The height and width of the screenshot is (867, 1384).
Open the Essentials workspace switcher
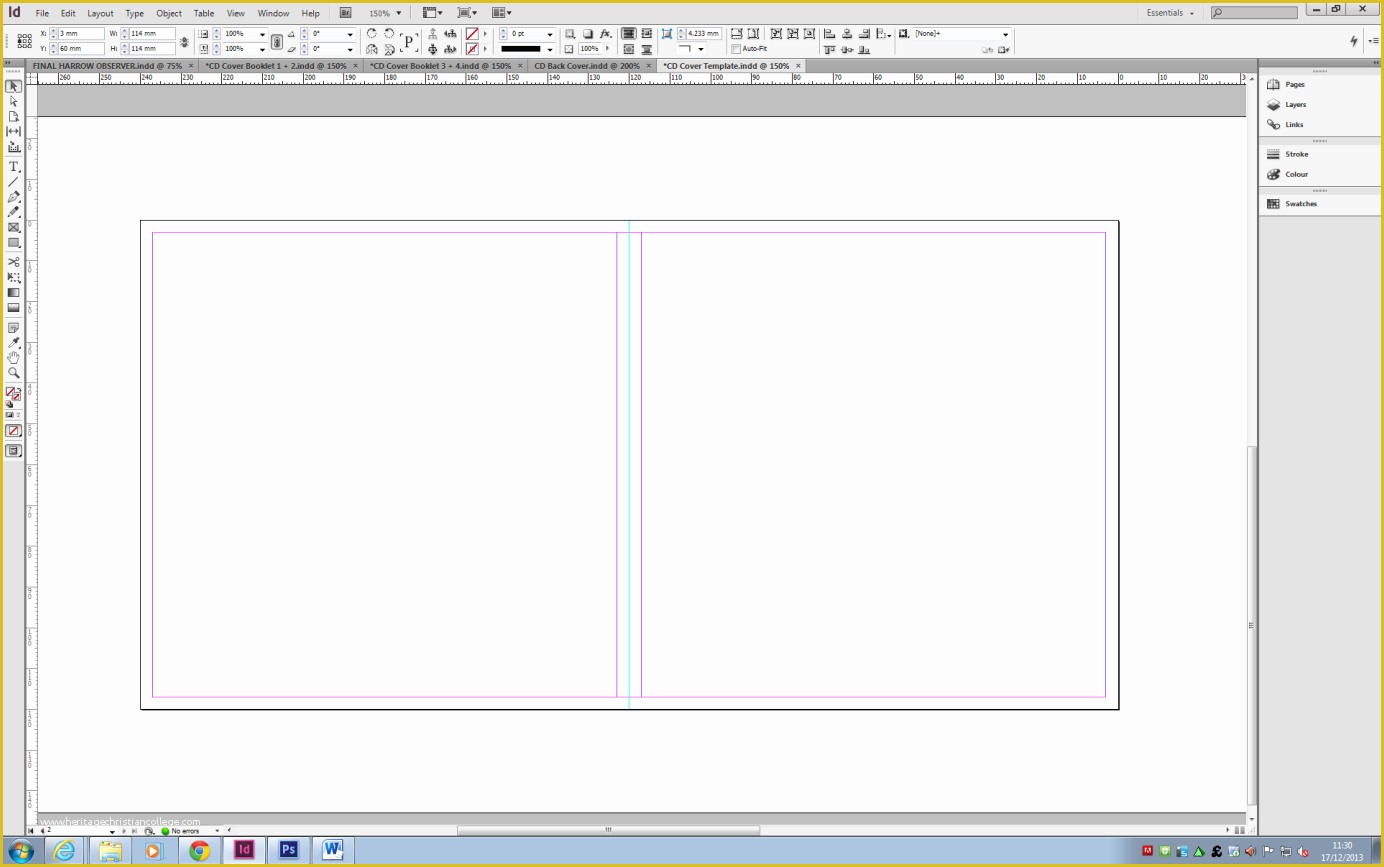(x=1170, y=13)
